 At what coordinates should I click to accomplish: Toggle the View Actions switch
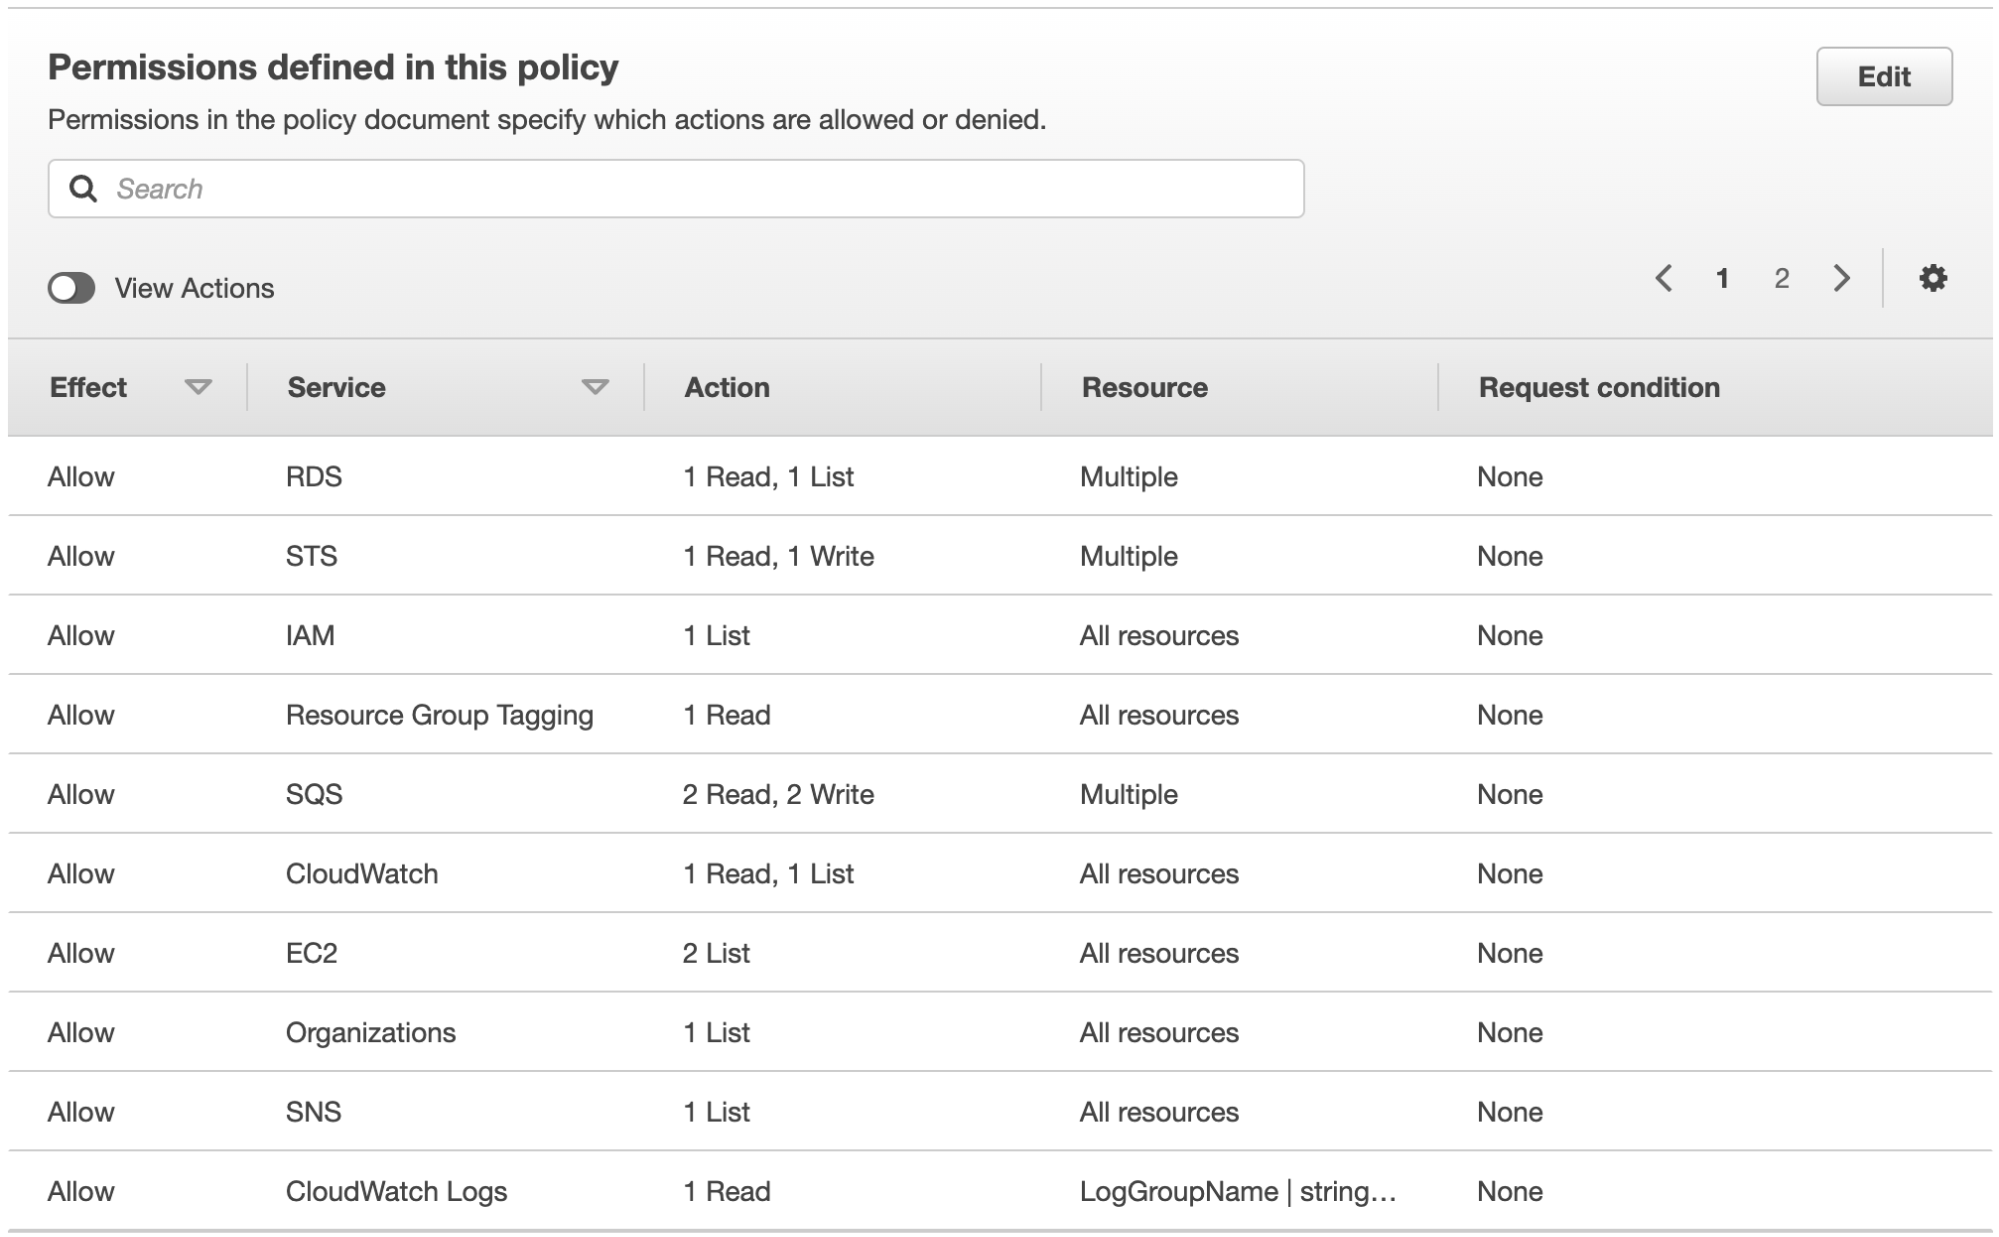click(72, 288)
